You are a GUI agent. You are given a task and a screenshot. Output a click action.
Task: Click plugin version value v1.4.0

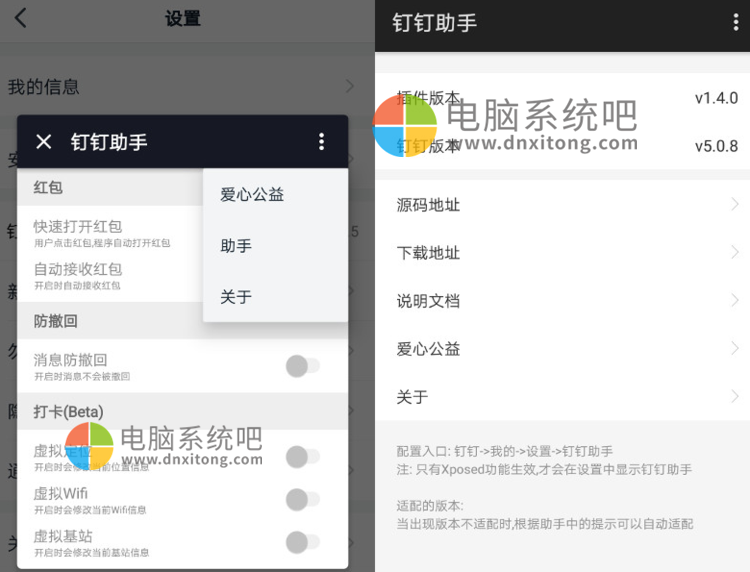coord(717,98)
